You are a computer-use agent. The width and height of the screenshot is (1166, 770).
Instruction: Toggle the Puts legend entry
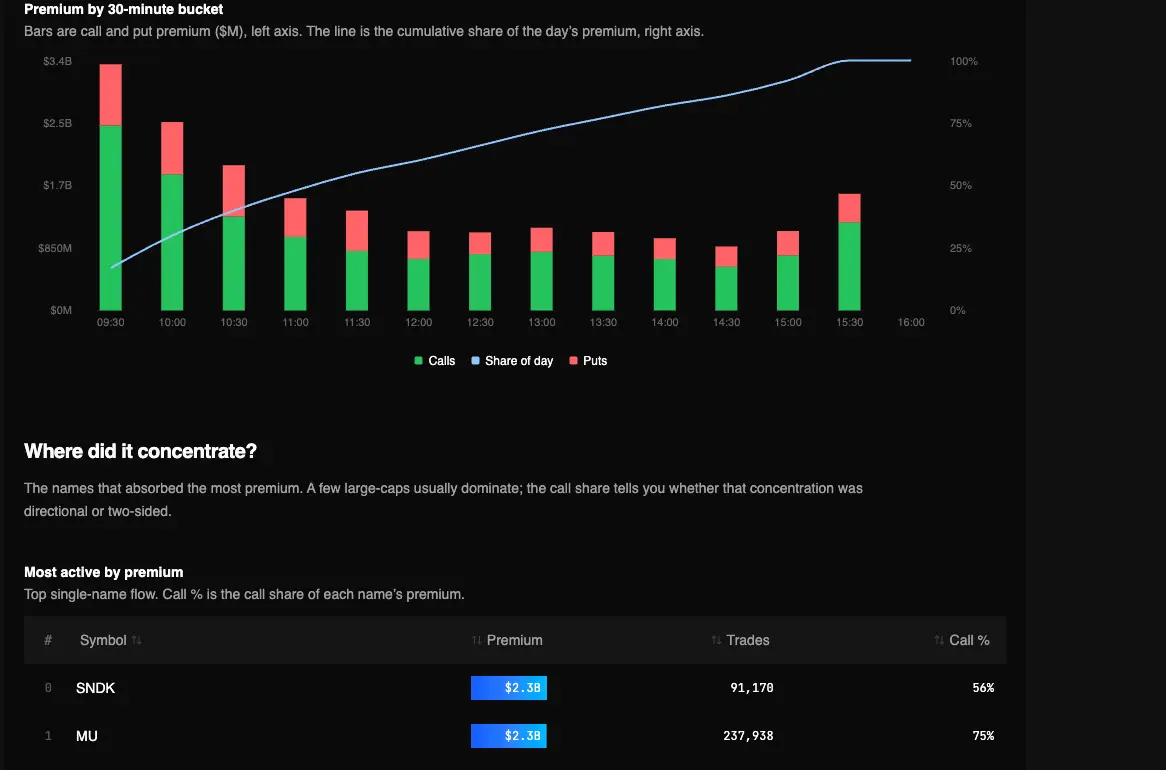[x=588, y=361]
